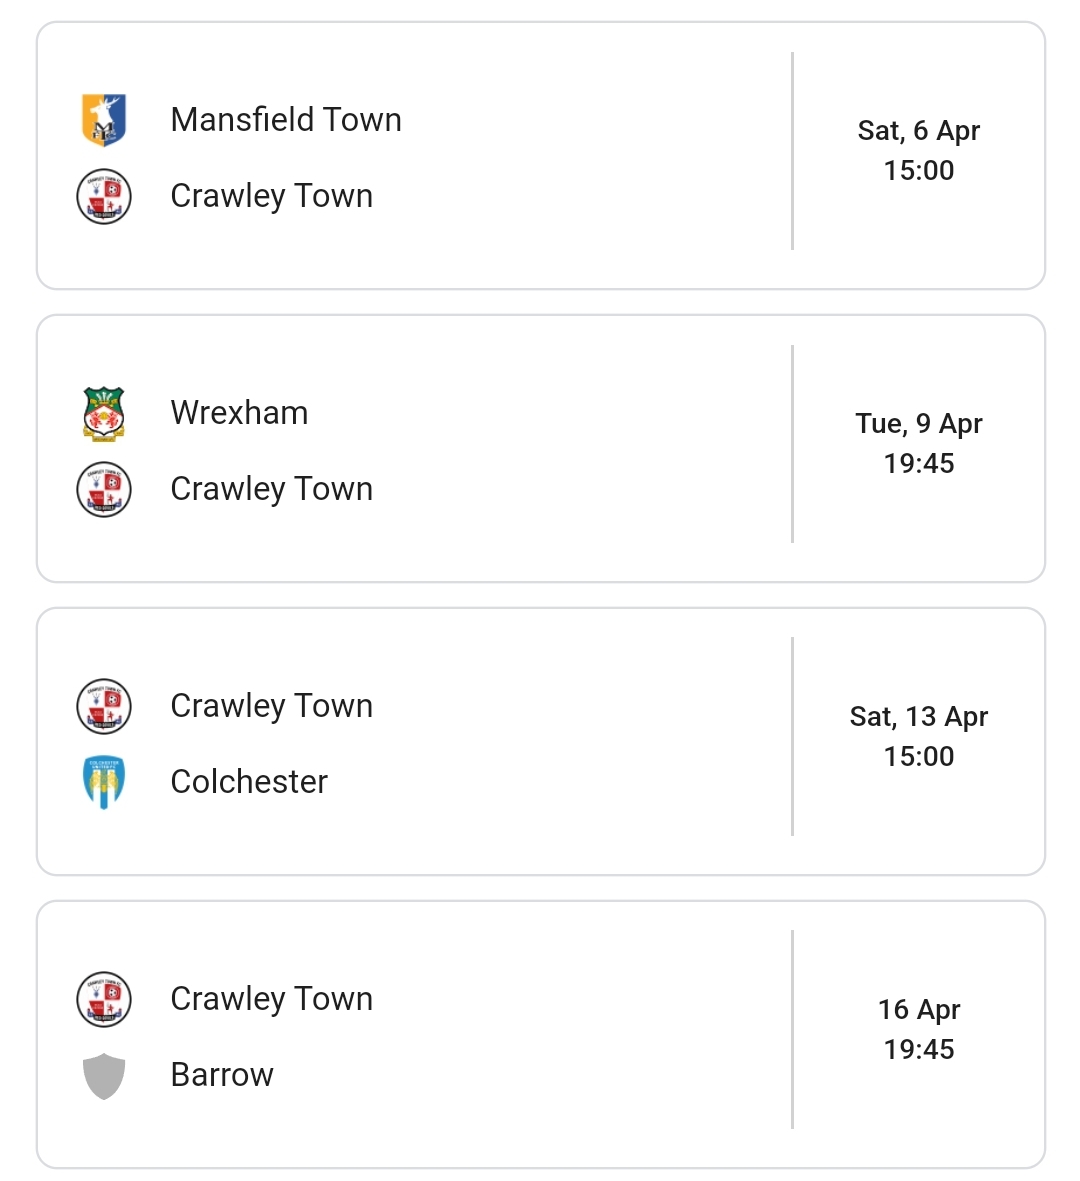The image size is (1080, 1181).
Task: Click Crawley Town crest in Colchester fixture
Action: [104, 706]
